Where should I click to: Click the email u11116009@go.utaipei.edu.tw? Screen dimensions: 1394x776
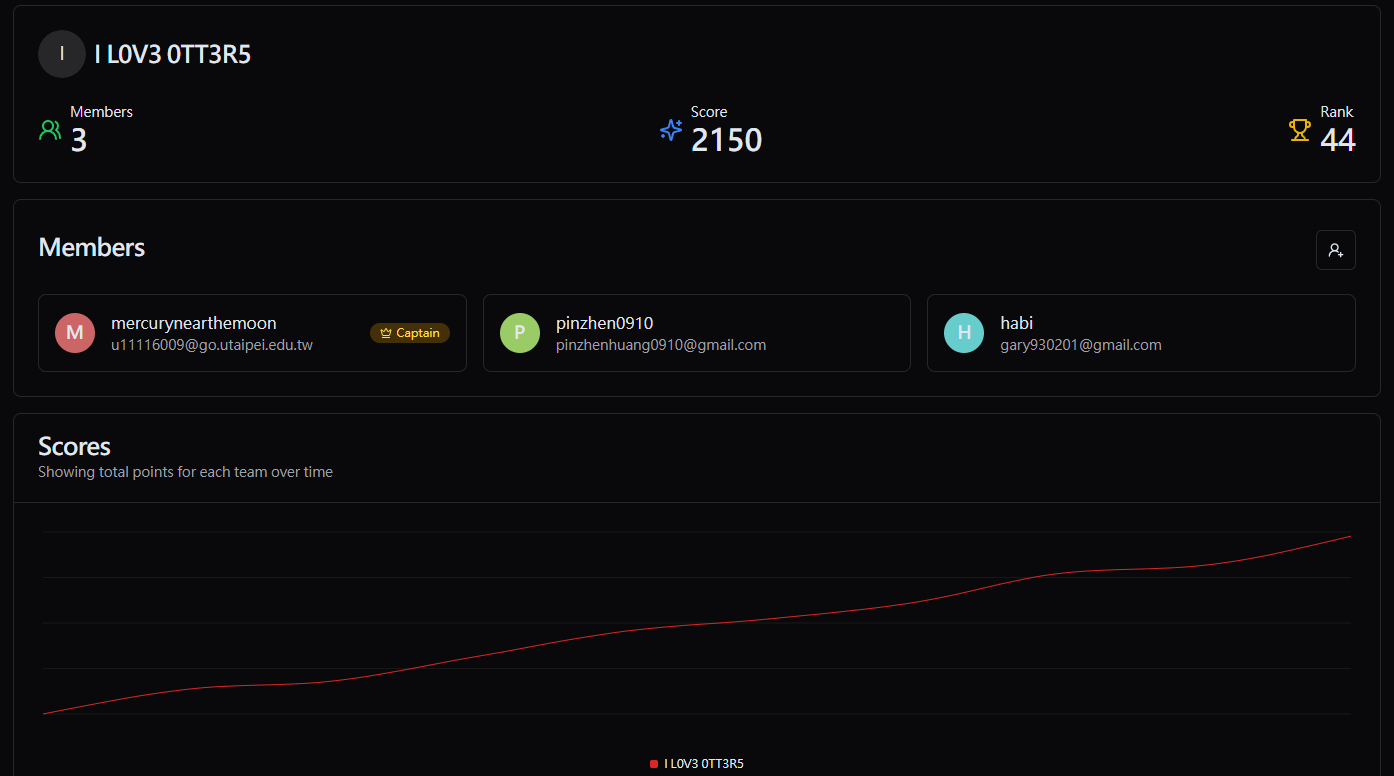212,345
